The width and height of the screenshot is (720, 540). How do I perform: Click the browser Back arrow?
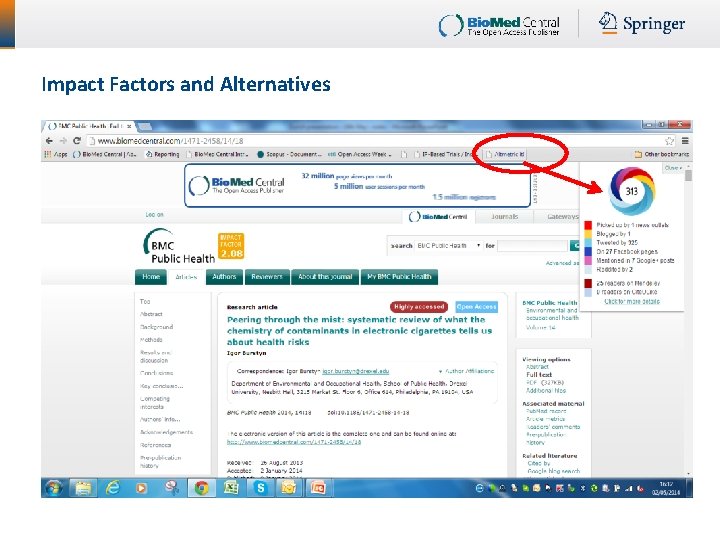coord(49,141)
